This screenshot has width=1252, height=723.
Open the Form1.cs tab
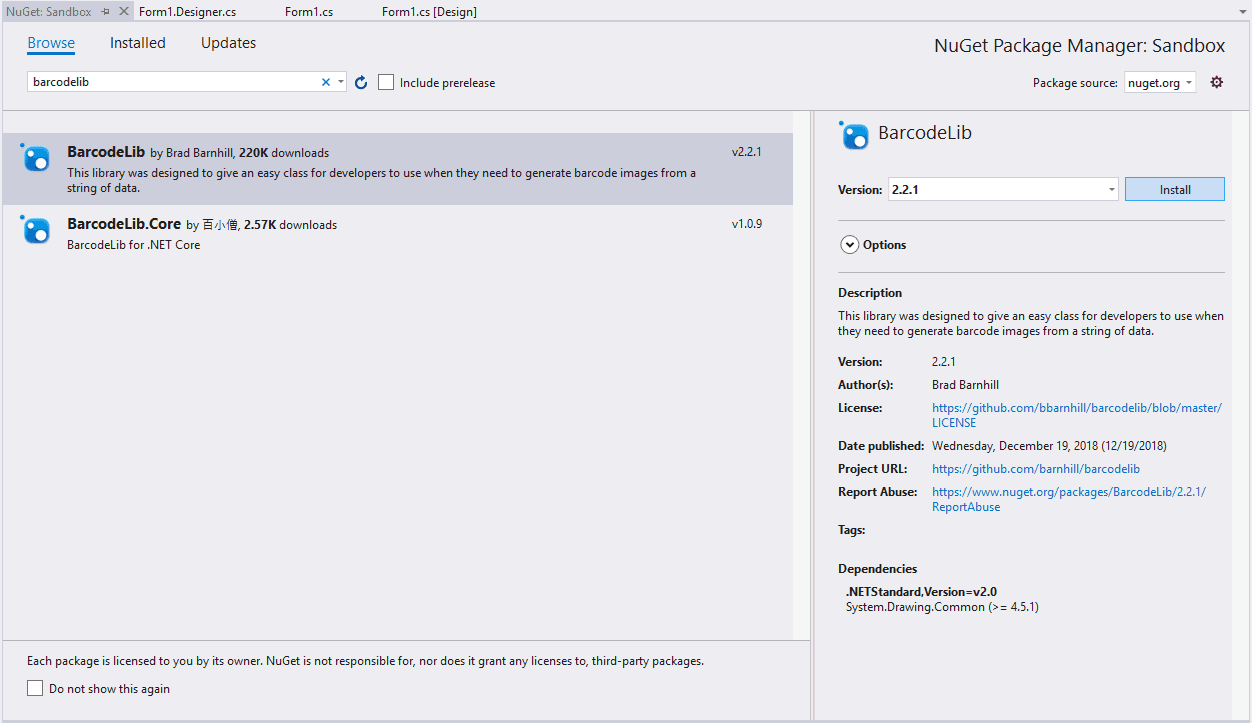(x=309, y=12)
